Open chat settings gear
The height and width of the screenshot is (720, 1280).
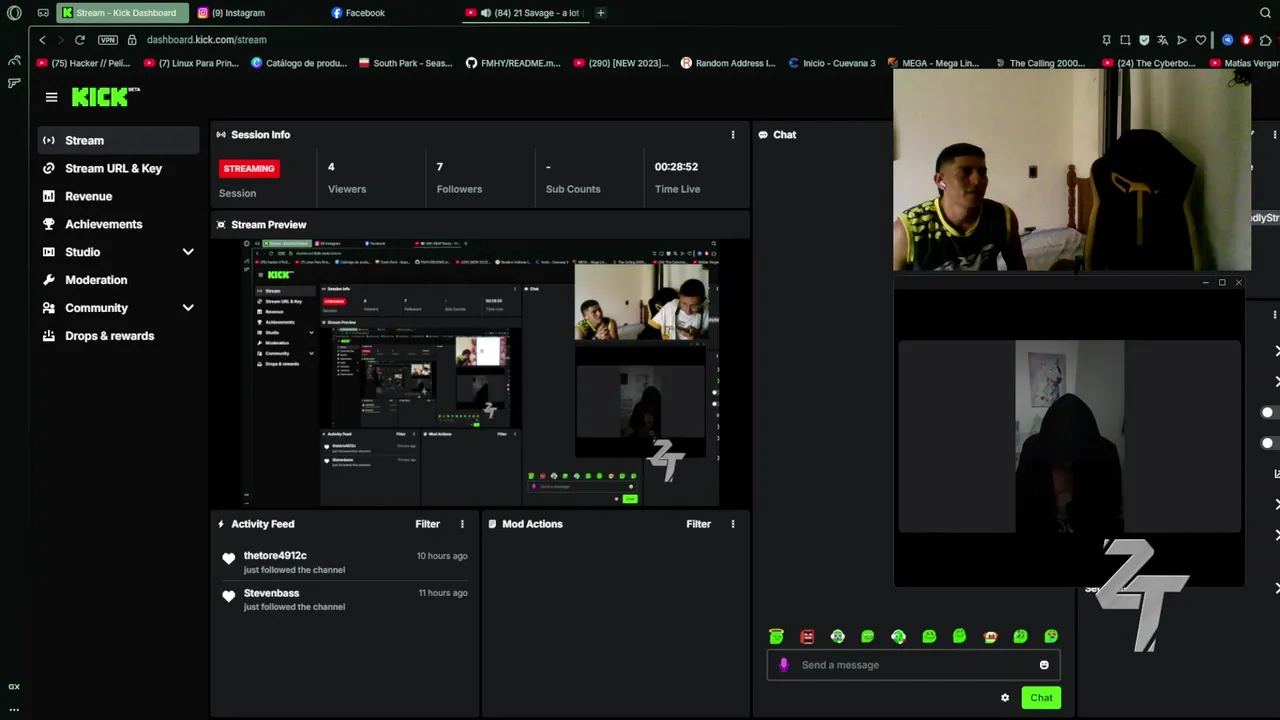point(1005,698)
